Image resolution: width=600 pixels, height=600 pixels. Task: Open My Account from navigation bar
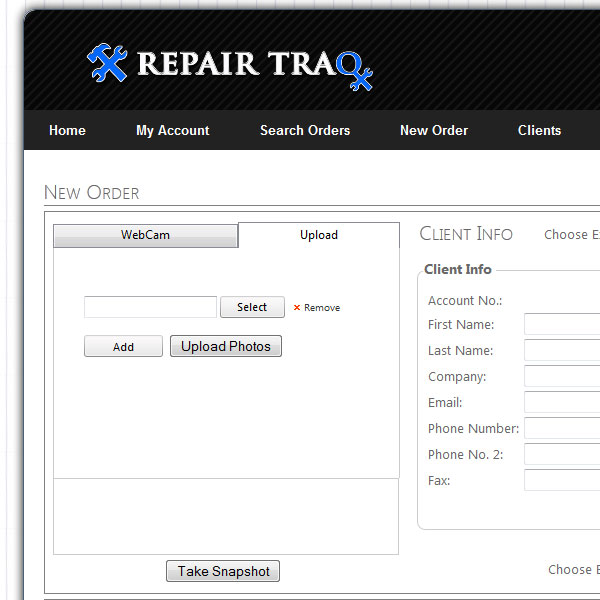172,130
